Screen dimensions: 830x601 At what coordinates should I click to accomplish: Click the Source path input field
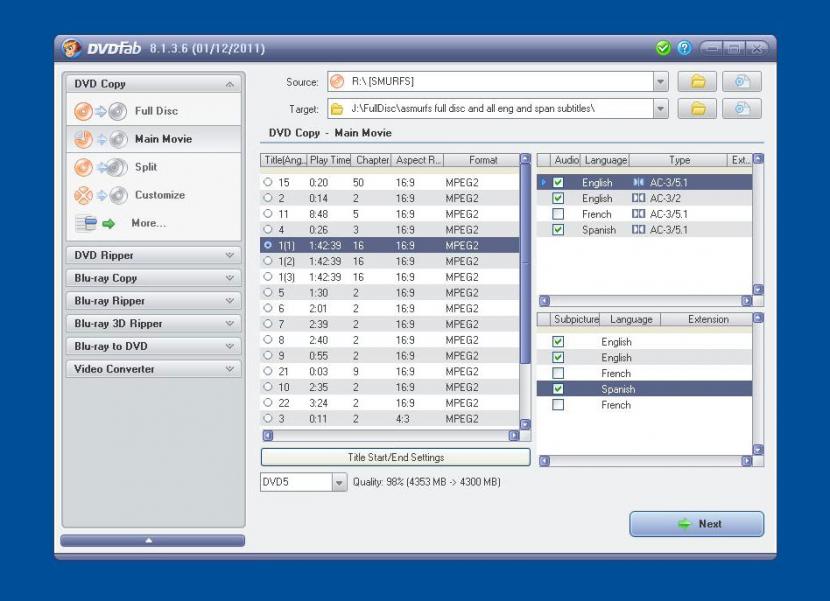click(x=491, y=82)
